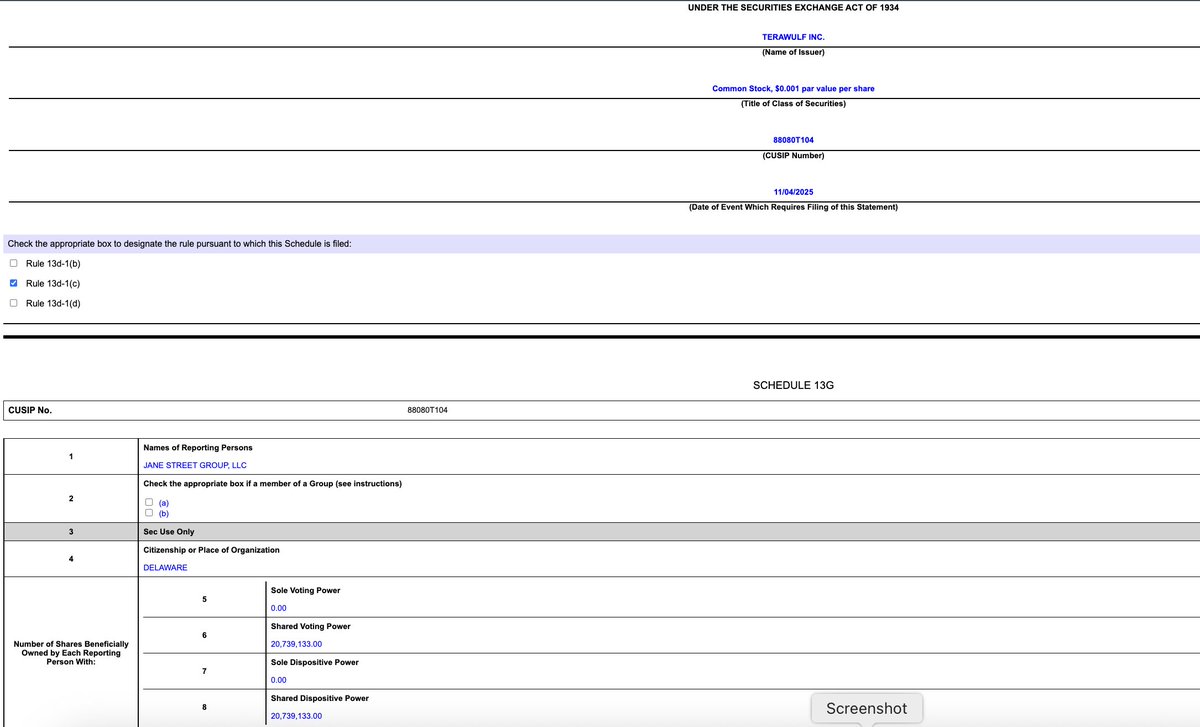Click the event date 11/04/2025
The image size is (1200, 727).
pyautogui.click(x=793, y=192)
